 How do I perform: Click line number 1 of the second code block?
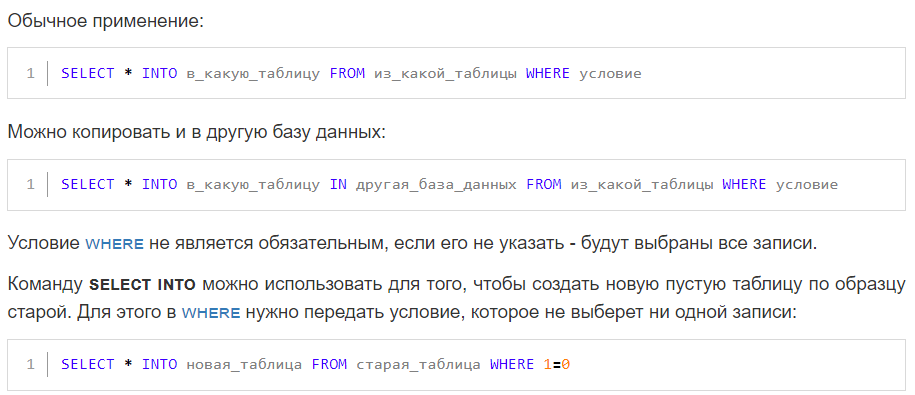30,184
